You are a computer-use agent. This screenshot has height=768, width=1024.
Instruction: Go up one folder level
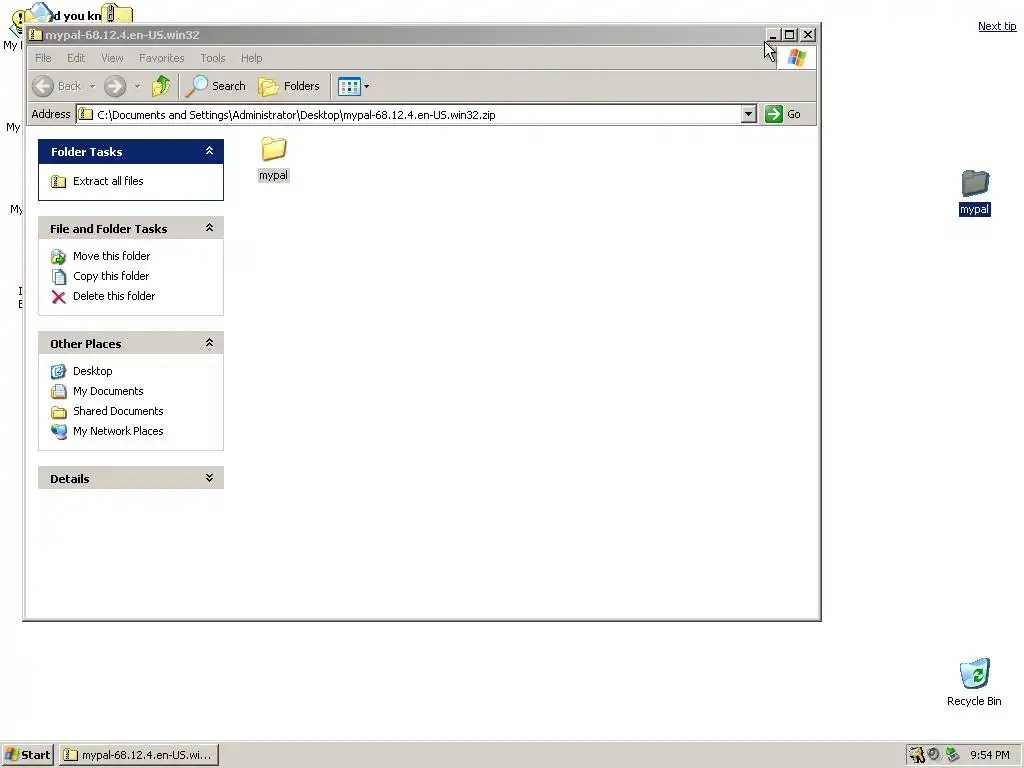coord(161,86)
